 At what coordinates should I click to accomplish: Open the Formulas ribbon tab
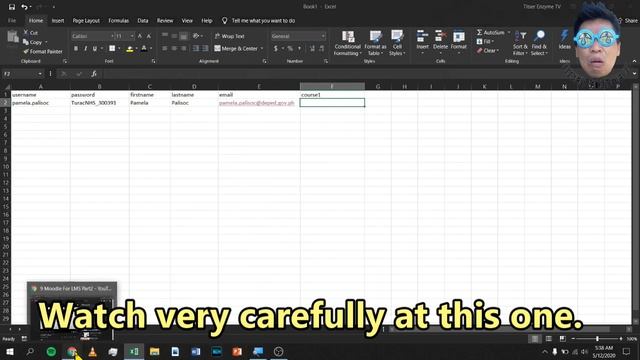click(x=118, y=20)
